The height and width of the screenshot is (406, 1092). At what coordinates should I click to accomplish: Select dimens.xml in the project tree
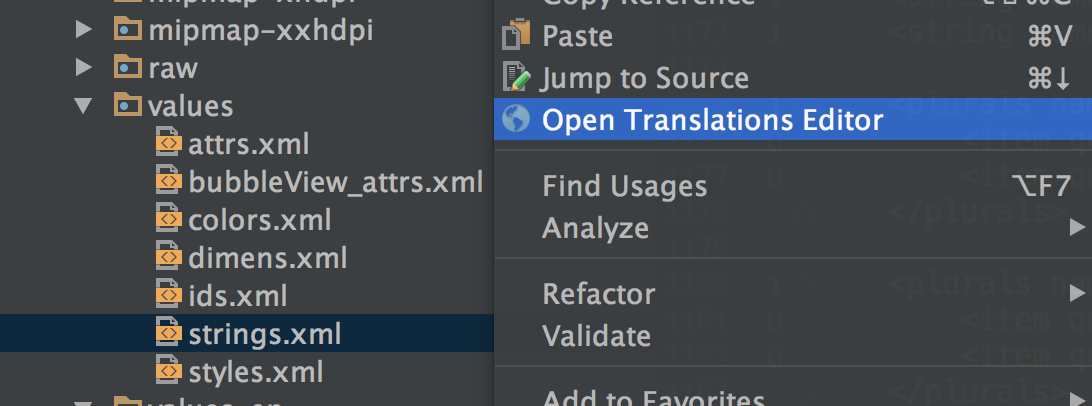(267, 258)
